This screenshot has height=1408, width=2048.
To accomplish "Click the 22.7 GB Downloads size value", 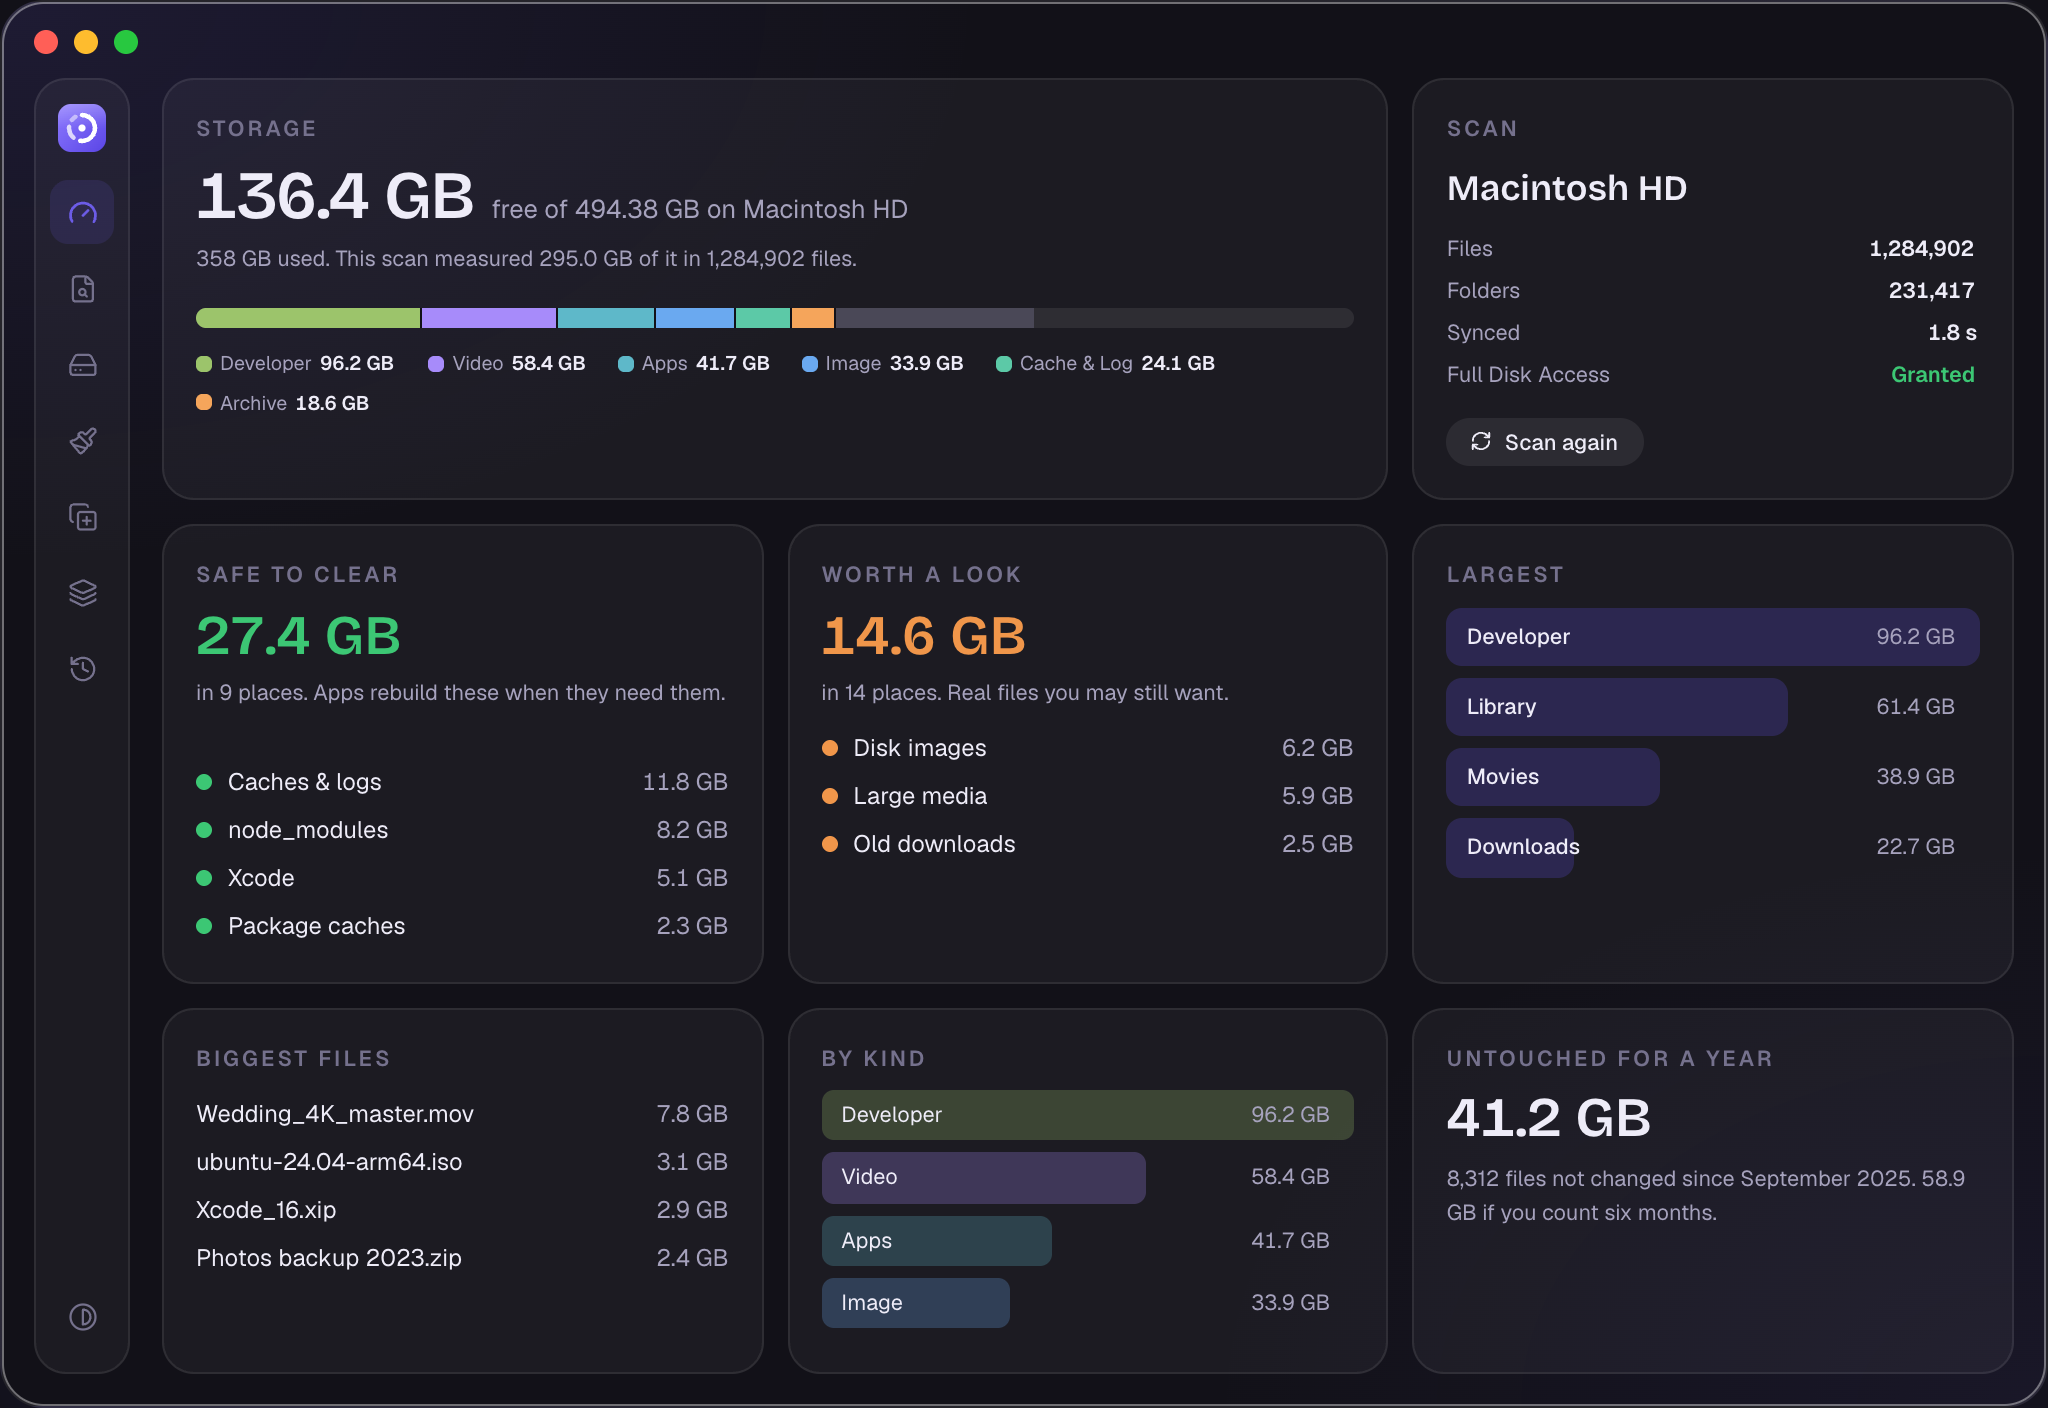I will [x=1914, y=847].
